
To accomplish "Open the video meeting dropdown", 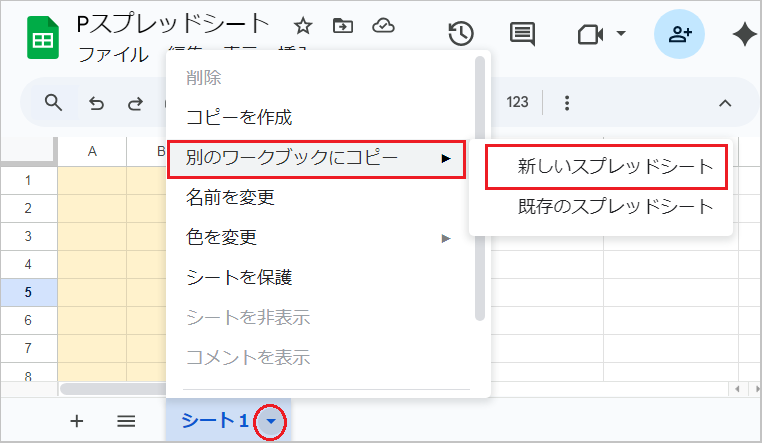I will [x=602, y=34].
